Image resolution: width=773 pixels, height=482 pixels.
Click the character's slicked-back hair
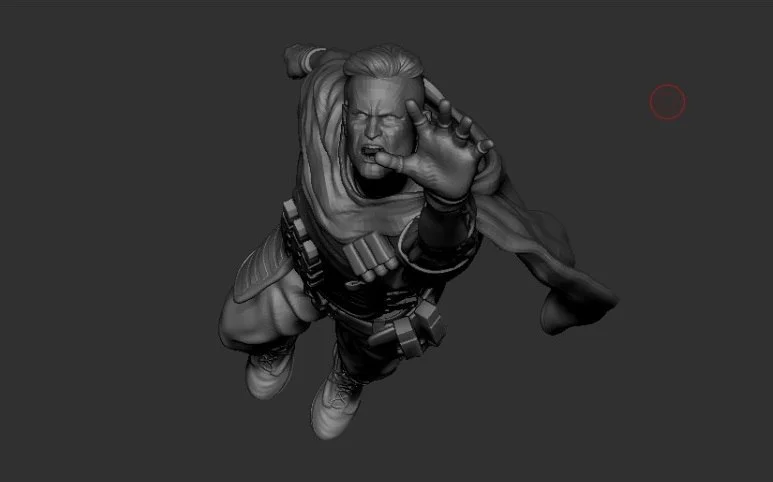tap(375, 70)
